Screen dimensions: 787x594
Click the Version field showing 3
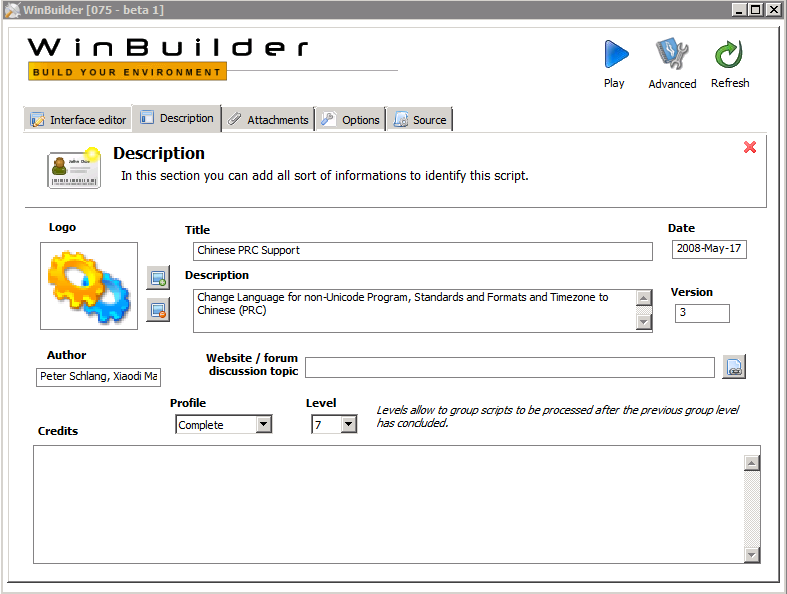[702, 313]
